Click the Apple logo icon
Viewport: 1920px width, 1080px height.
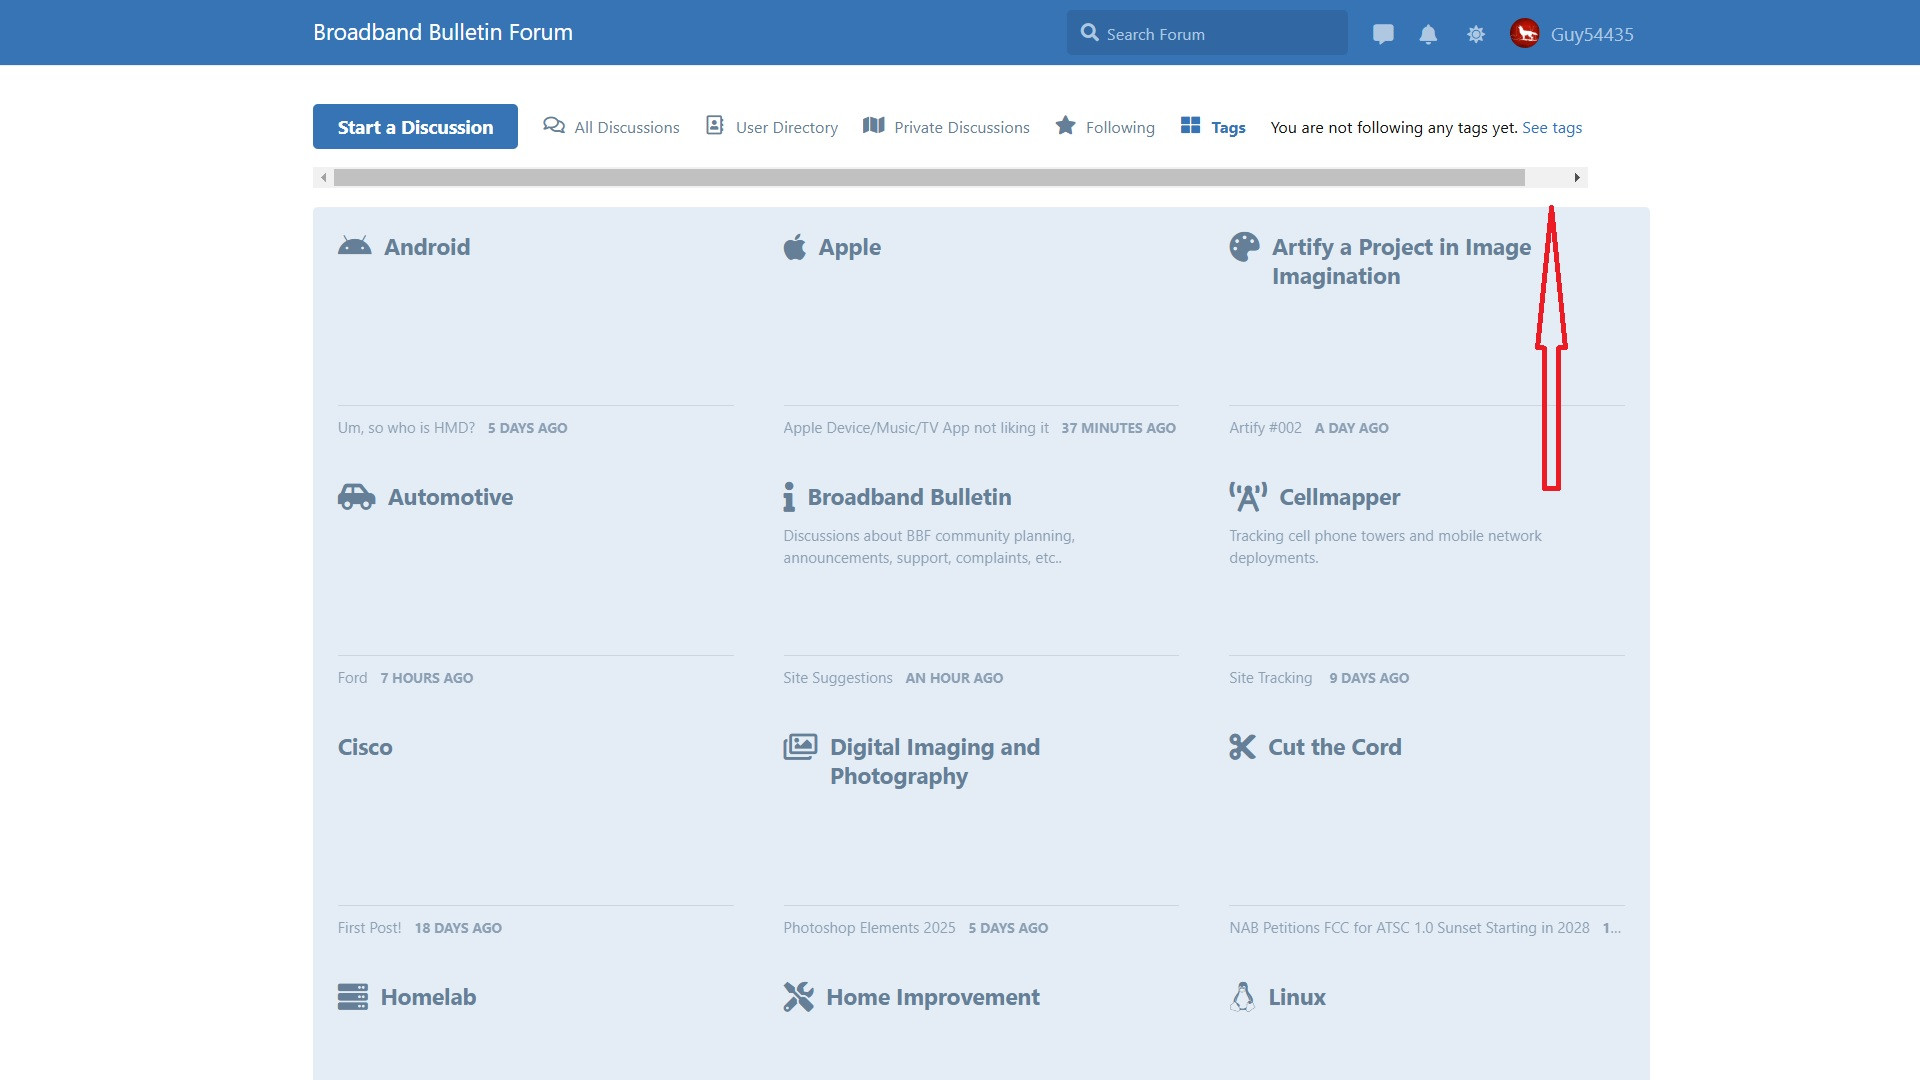[x=794, y=246]
